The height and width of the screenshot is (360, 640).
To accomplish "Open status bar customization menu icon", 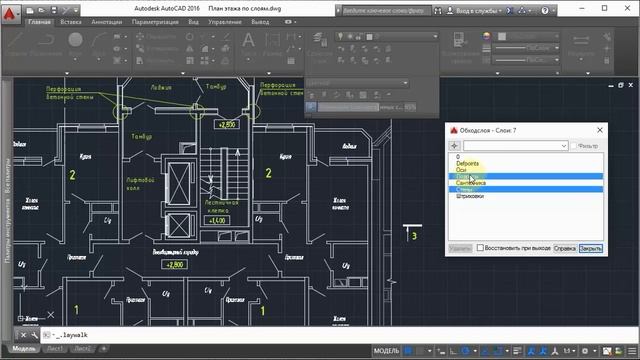I will [x=632, y=351].
